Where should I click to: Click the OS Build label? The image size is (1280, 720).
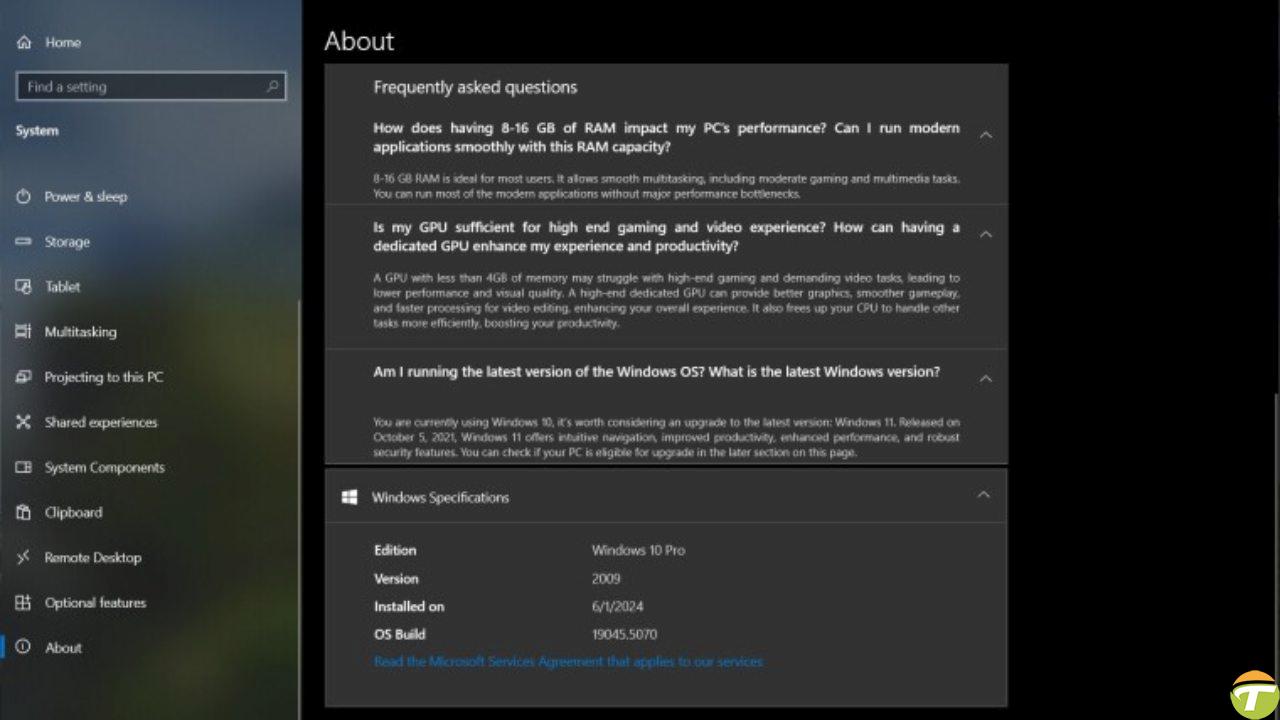pos(399,635)
